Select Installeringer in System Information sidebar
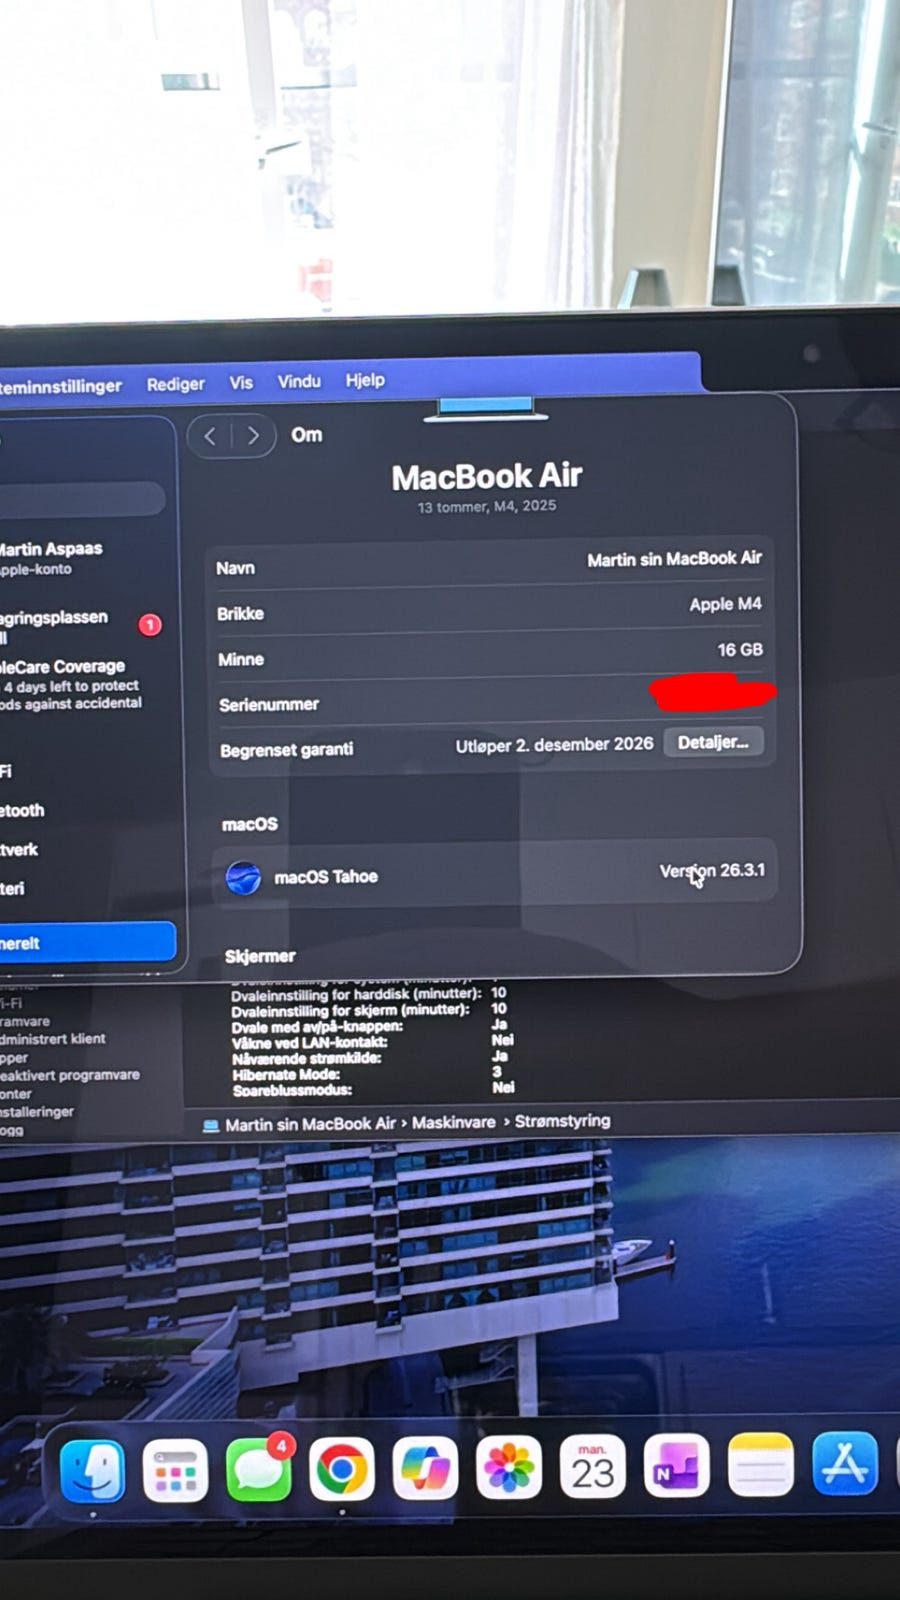Image resolution: width=900 pixels, height=1600 pixels. [x=37, y=1112]
